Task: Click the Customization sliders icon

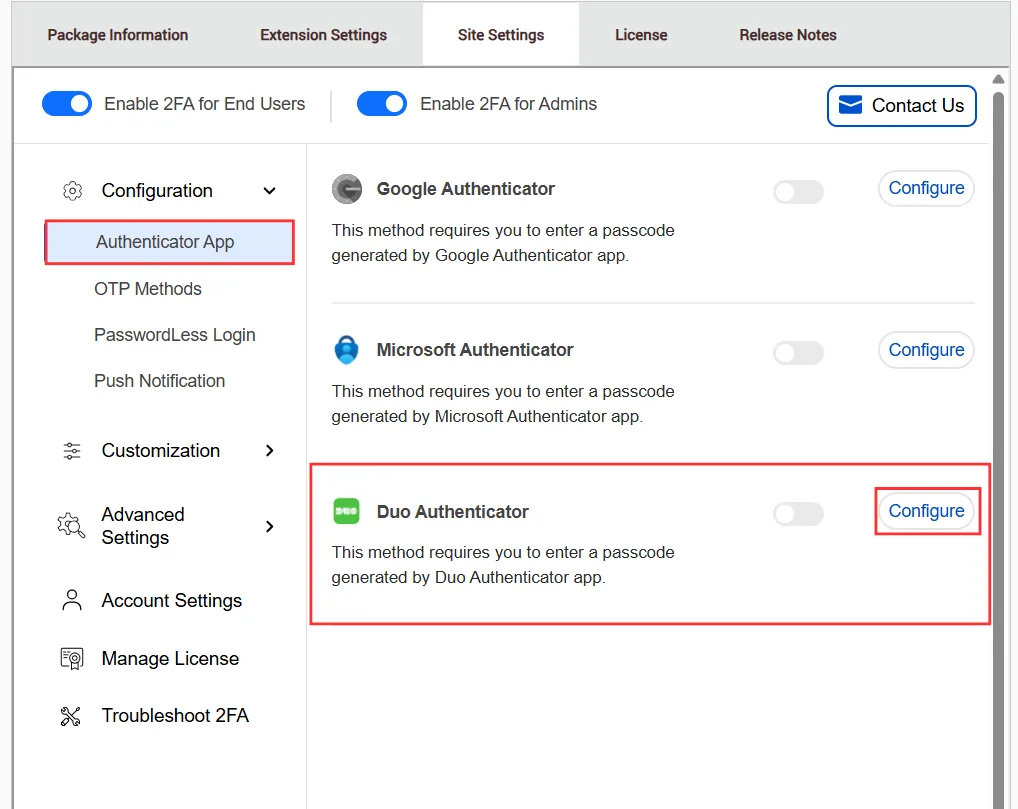Action: [72, 451]
